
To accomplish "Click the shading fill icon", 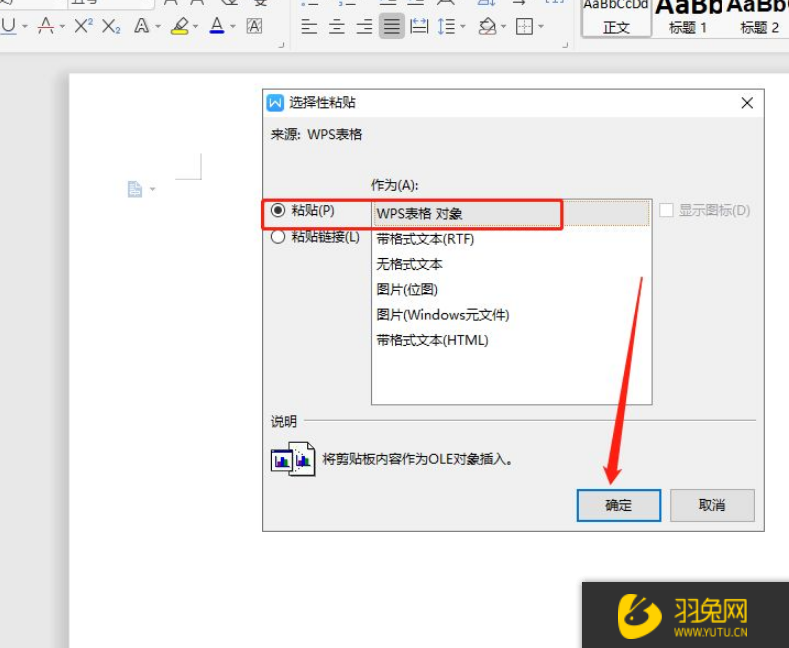I will coord(487,26).
